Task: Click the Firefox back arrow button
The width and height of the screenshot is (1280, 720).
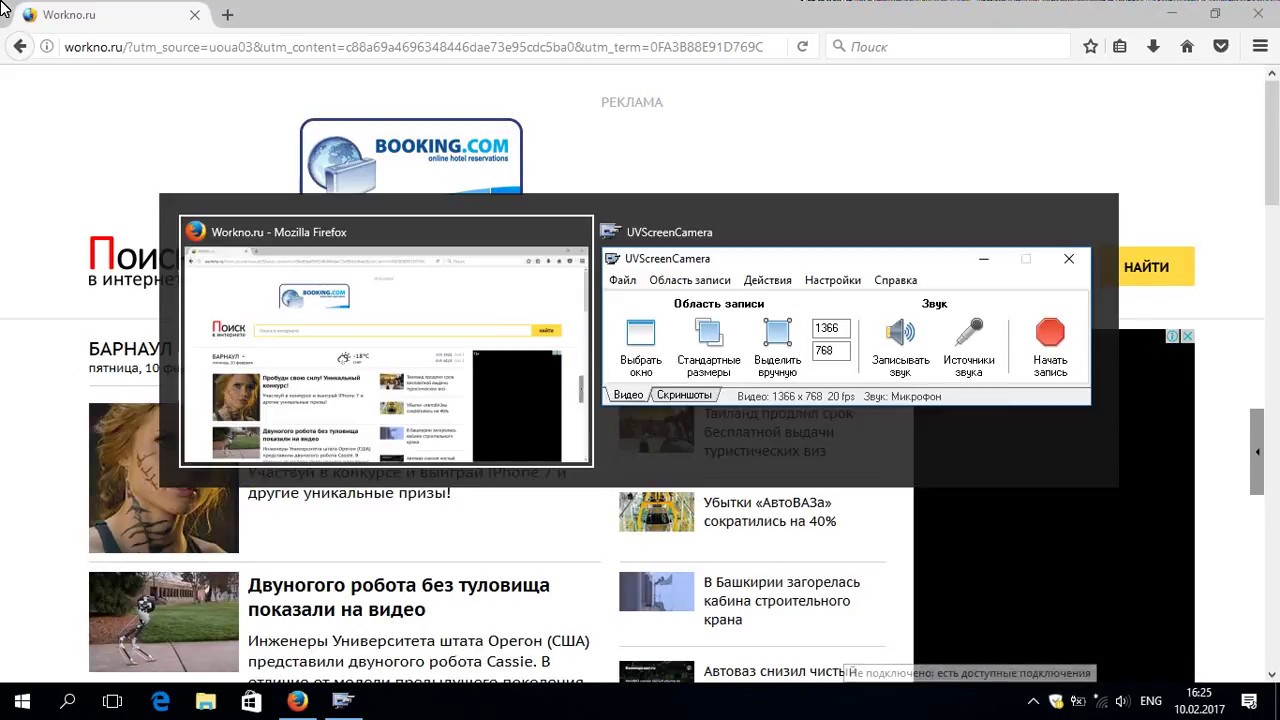Action: pyautogui.click(x=20, y=46)
